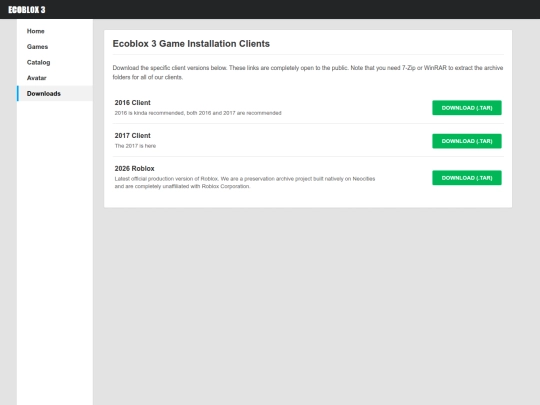Click the '2026 Roblox' title

[x=134, y=168]
